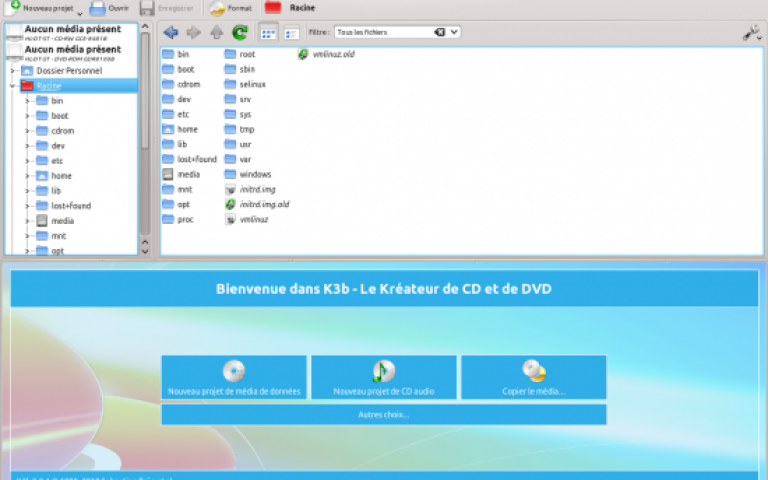Click Copier le média button

point(533,377)
